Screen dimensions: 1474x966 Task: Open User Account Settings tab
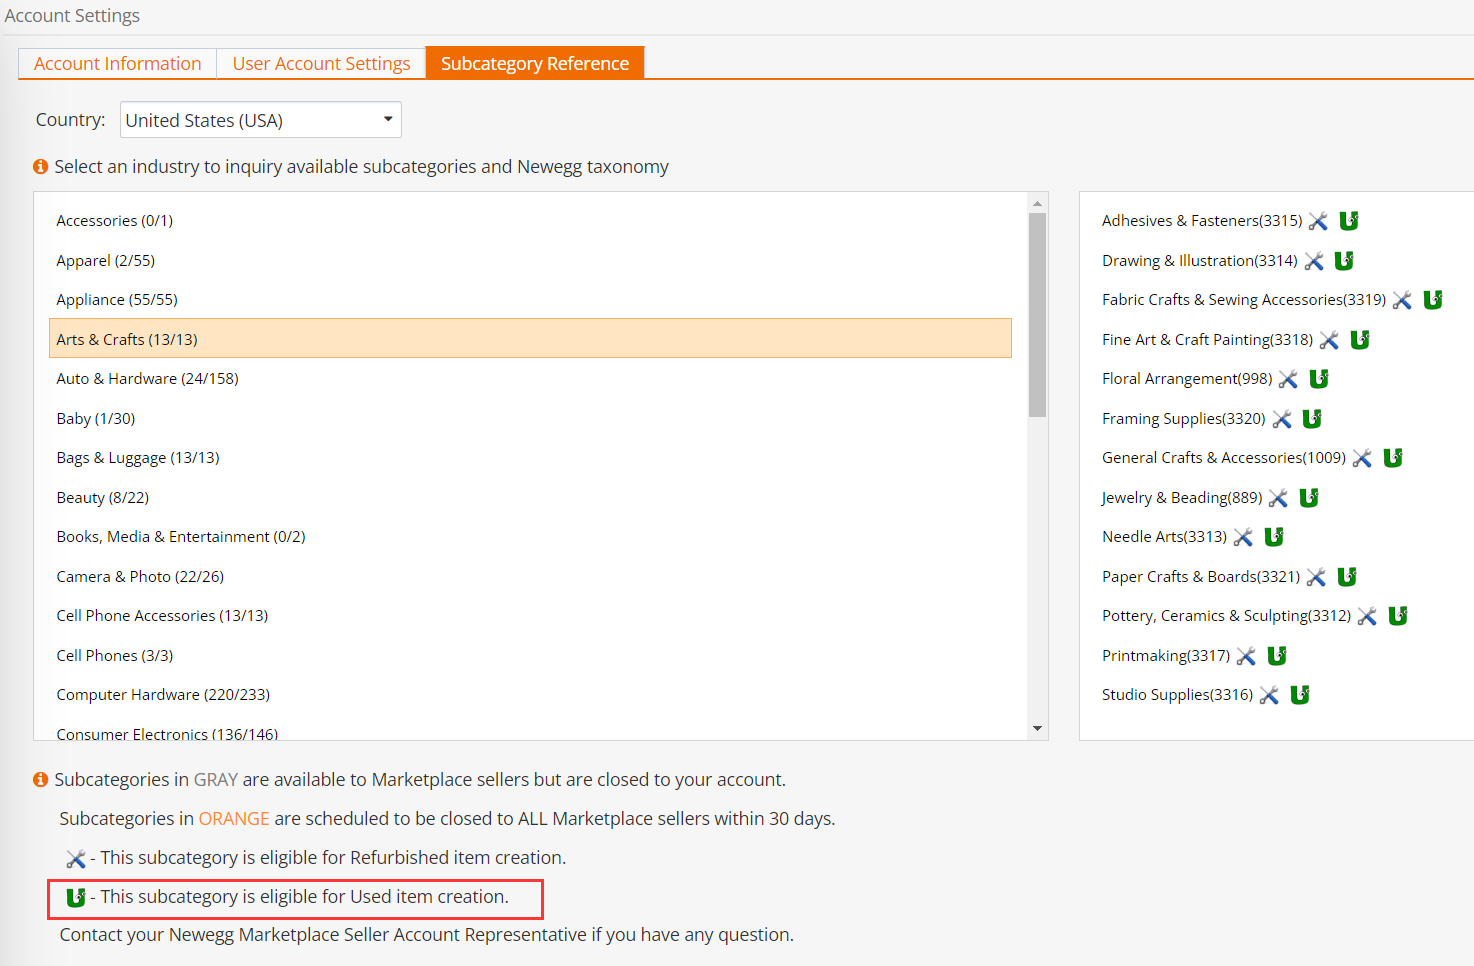(321, 63)
